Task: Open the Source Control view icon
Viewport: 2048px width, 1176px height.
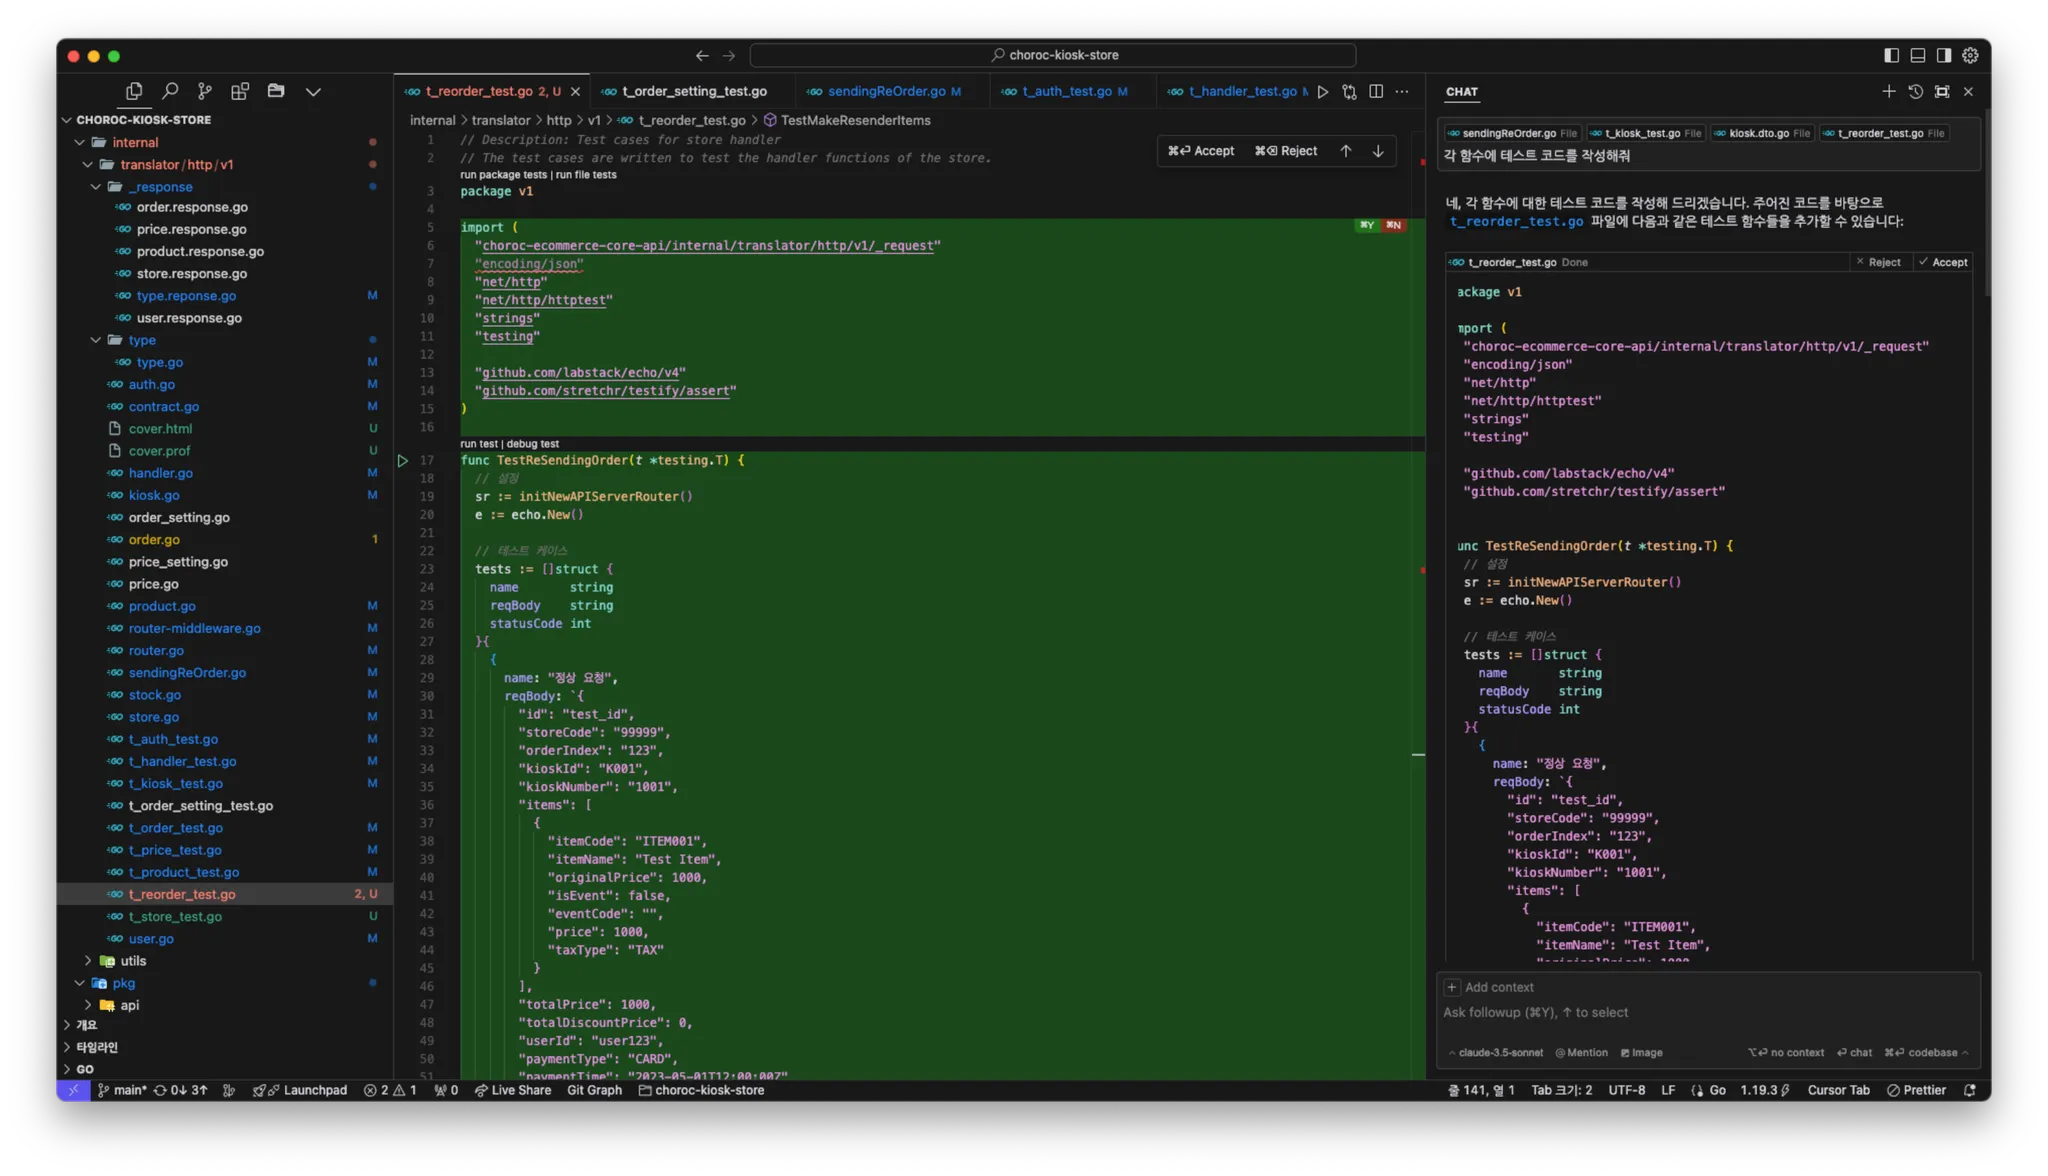Action: (x=205, y=91)
